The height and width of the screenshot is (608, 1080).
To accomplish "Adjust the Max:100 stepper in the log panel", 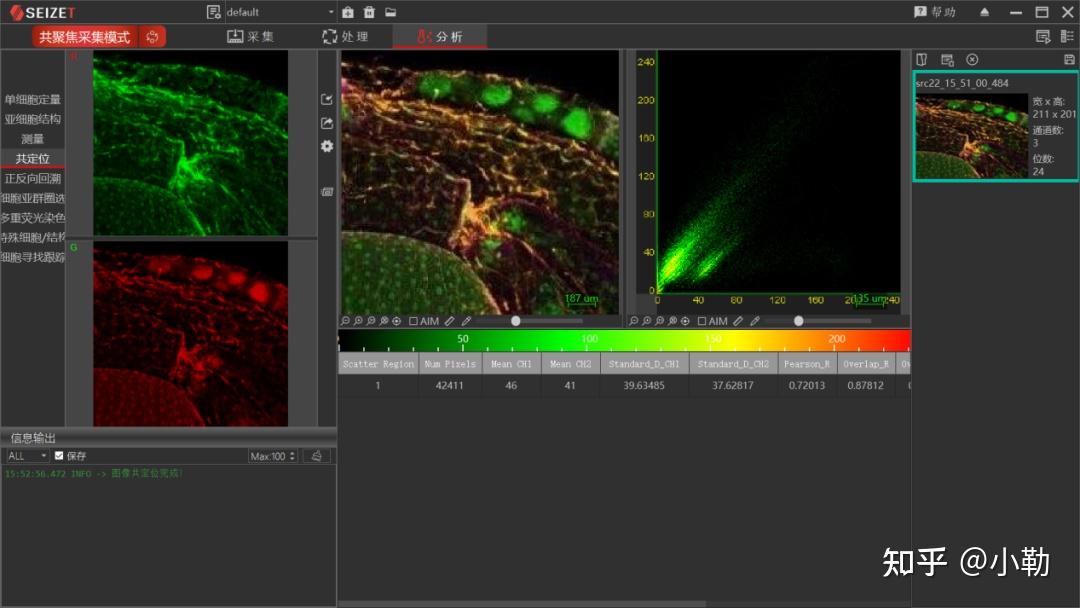I will click(x=292, y=456).
